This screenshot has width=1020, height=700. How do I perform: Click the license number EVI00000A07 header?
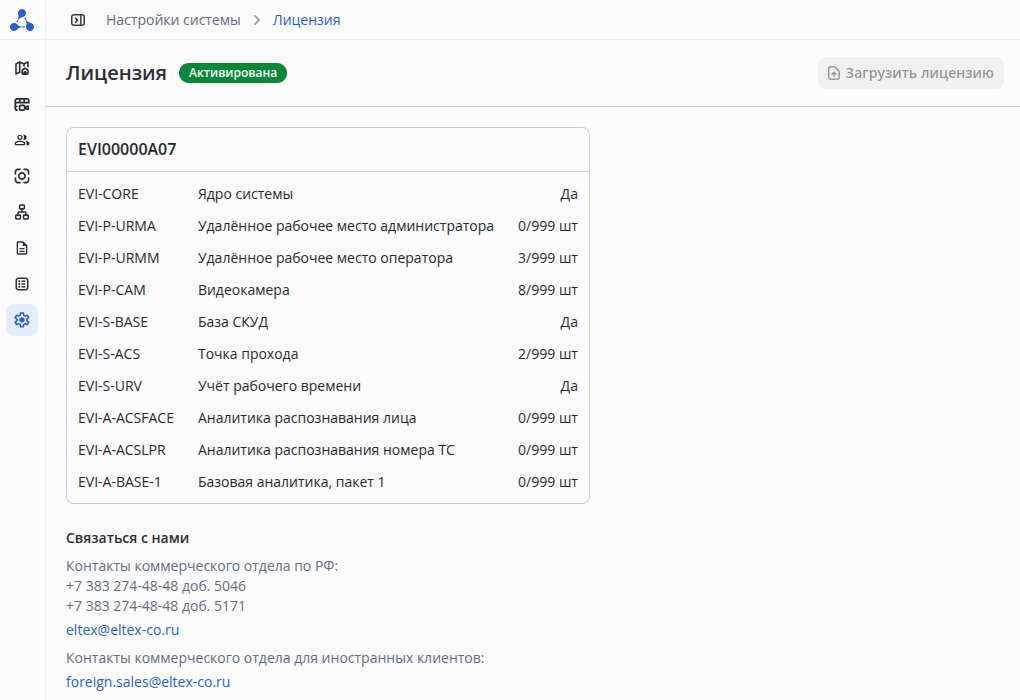[127, 150]
